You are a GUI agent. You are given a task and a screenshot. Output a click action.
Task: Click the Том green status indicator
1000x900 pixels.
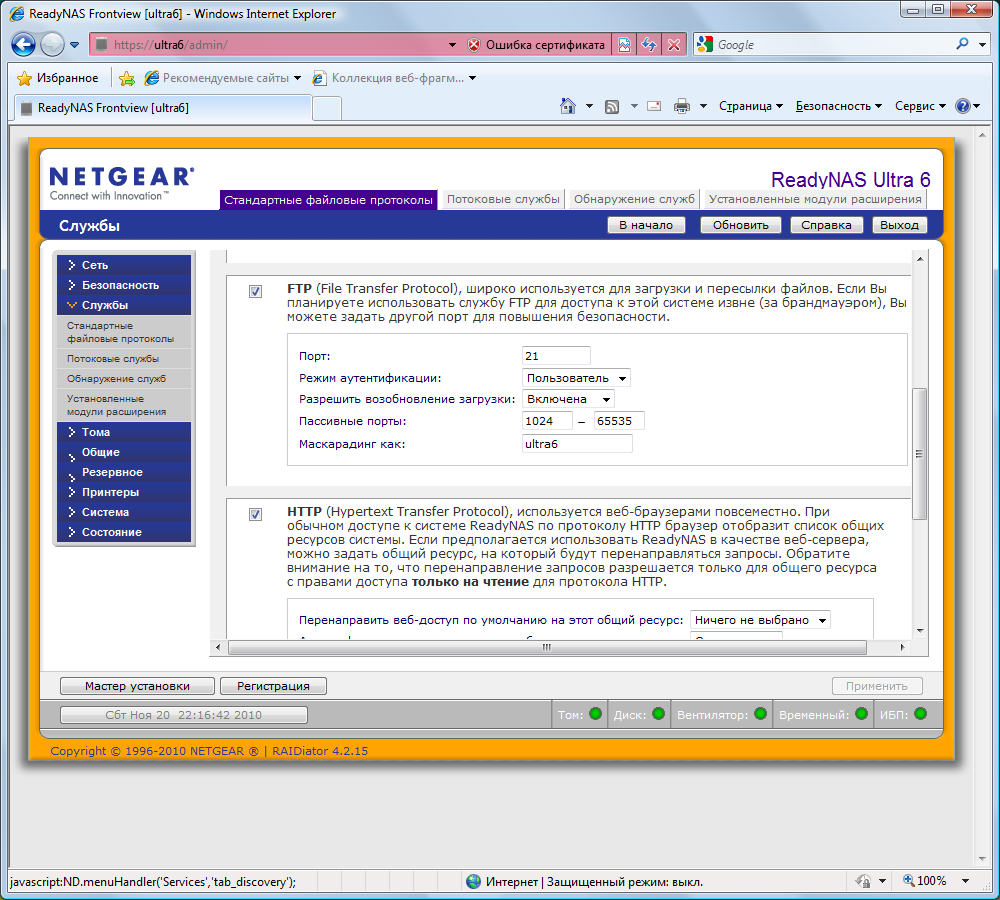pos(596,714)
